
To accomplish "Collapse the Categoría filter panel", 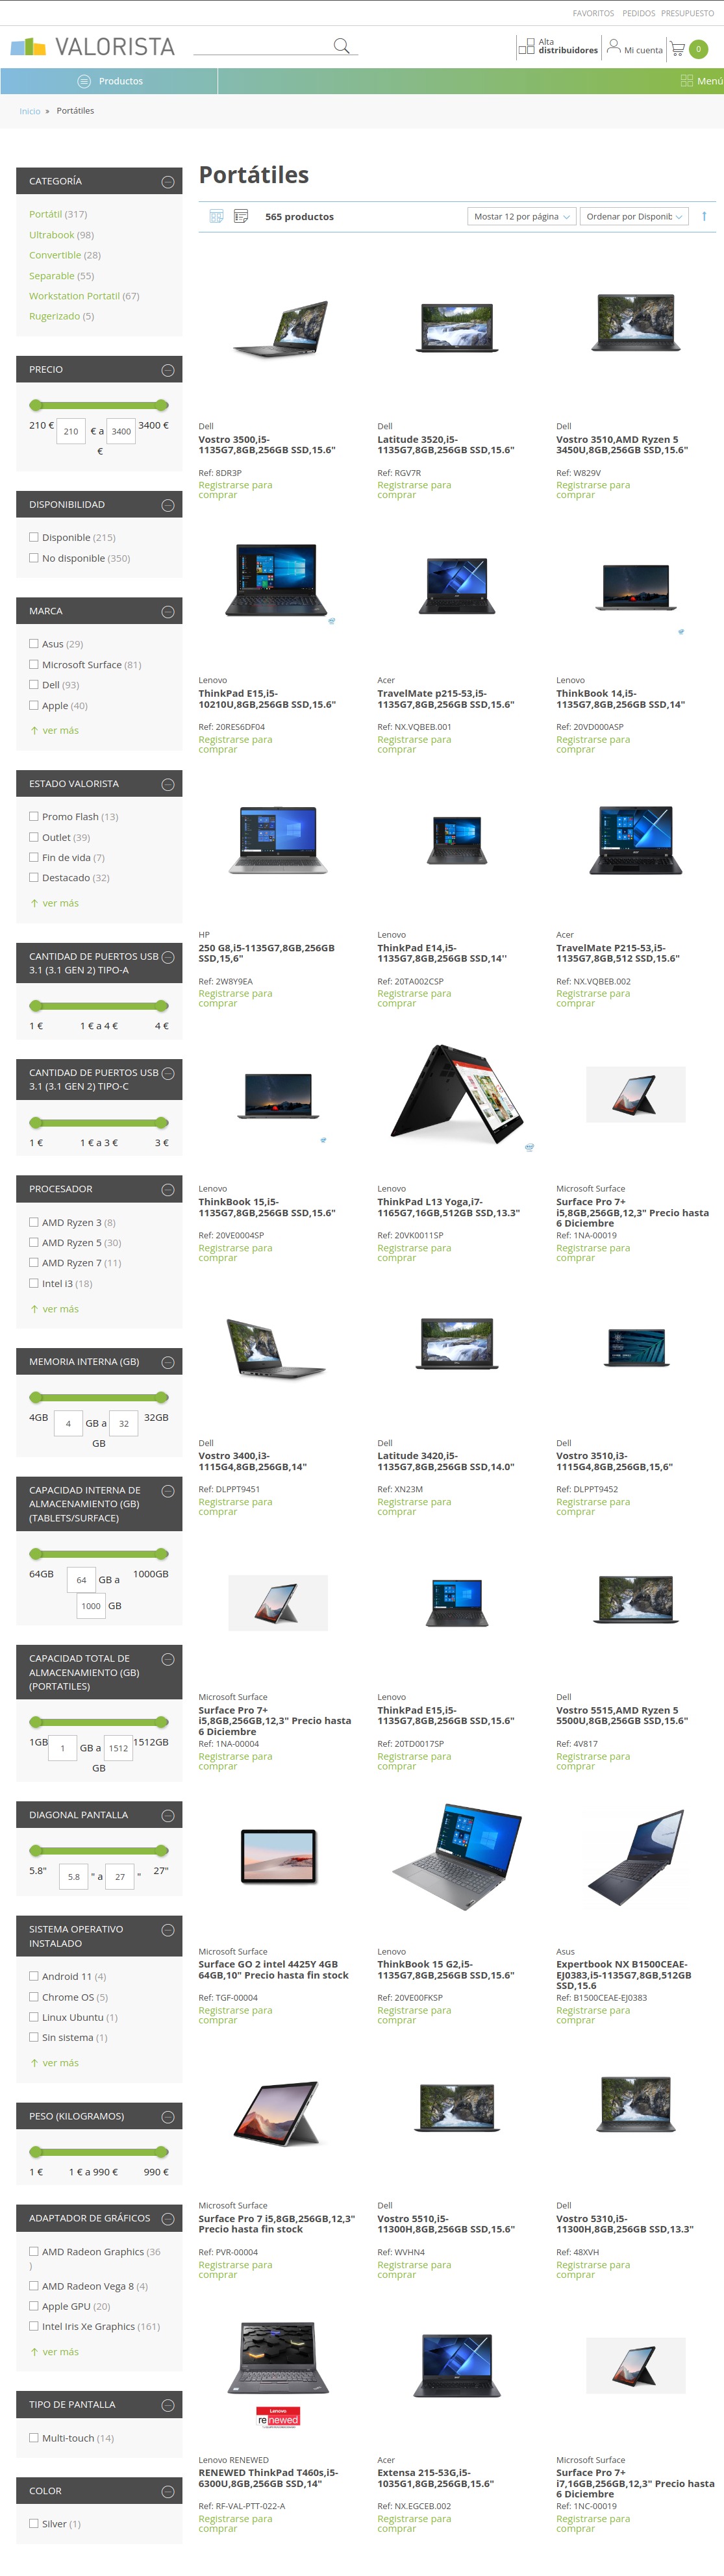I will tap(168, 182).
